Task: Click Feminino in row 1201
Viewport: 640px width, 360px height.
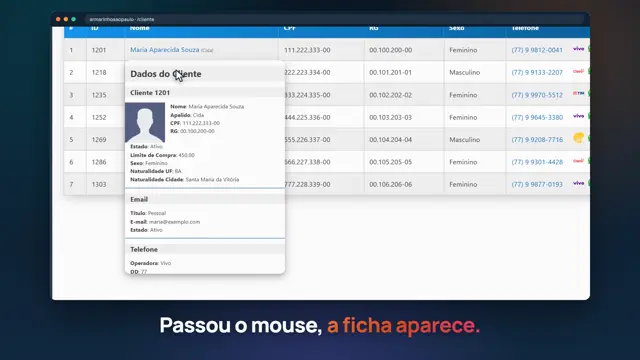Action: 463,50
